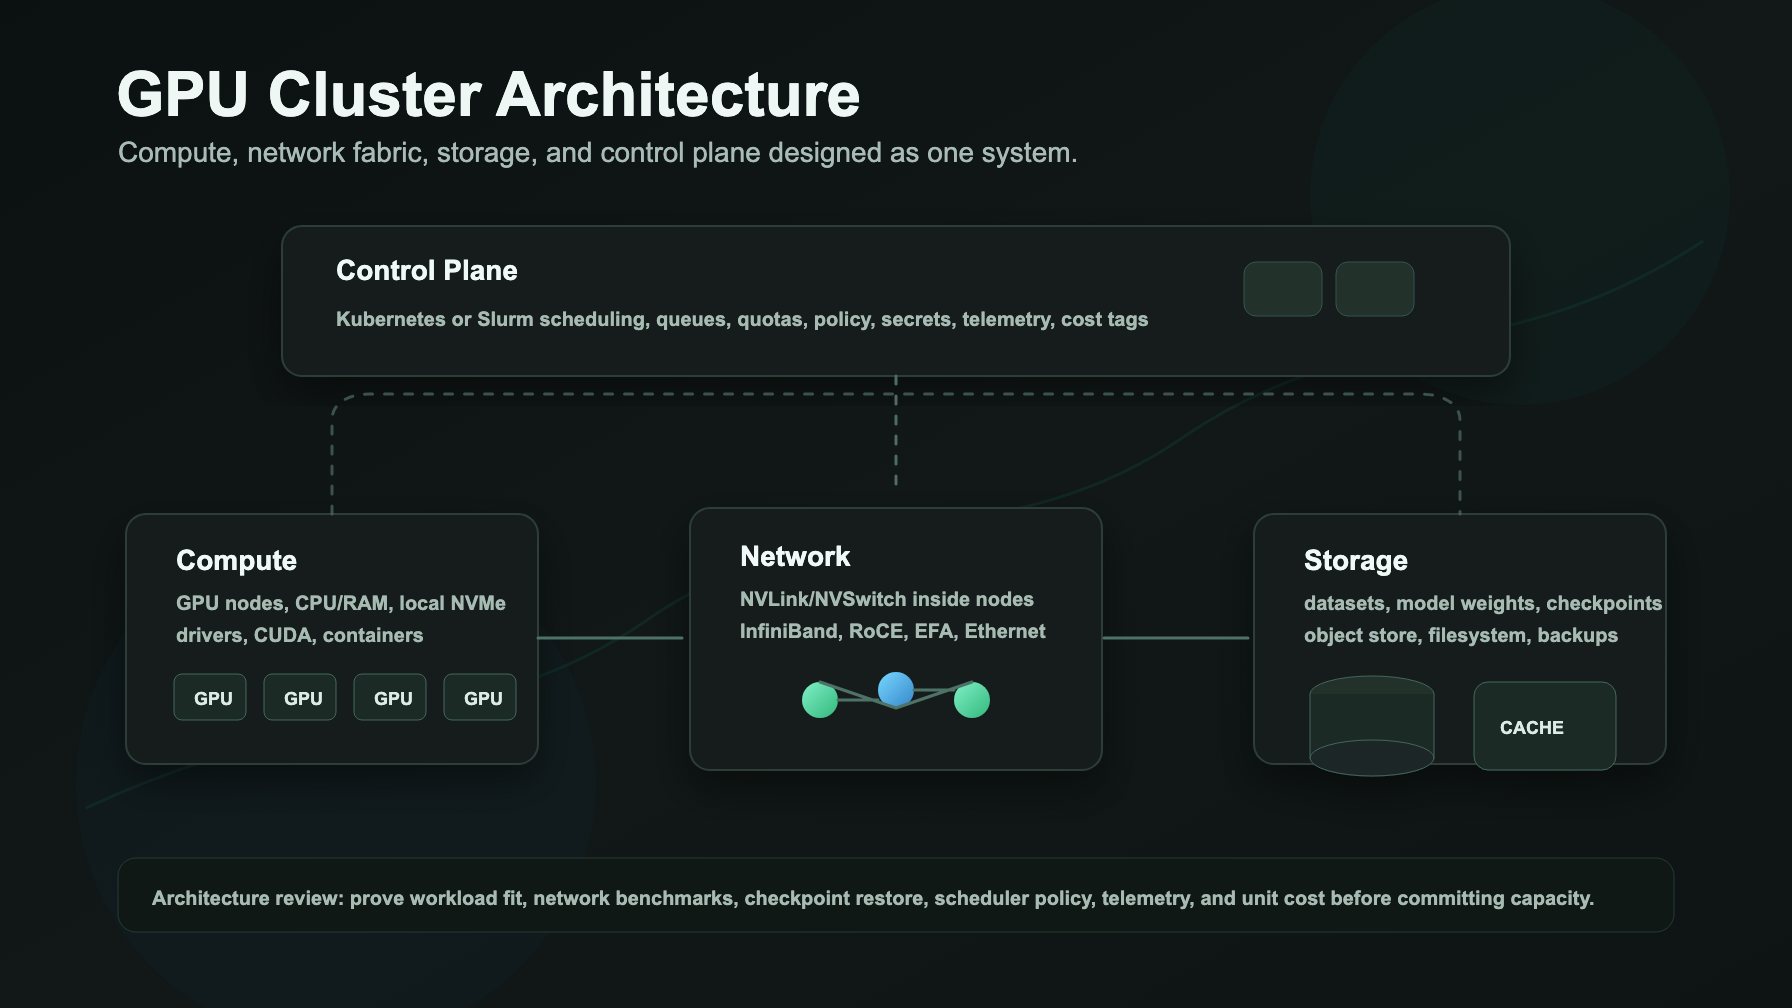Image resolution: width=1792 pixels, height=1008 pixels.
Task: Select the "Kubernetes or Slurm scheduling" description line
Action: (x=742, y=320)
